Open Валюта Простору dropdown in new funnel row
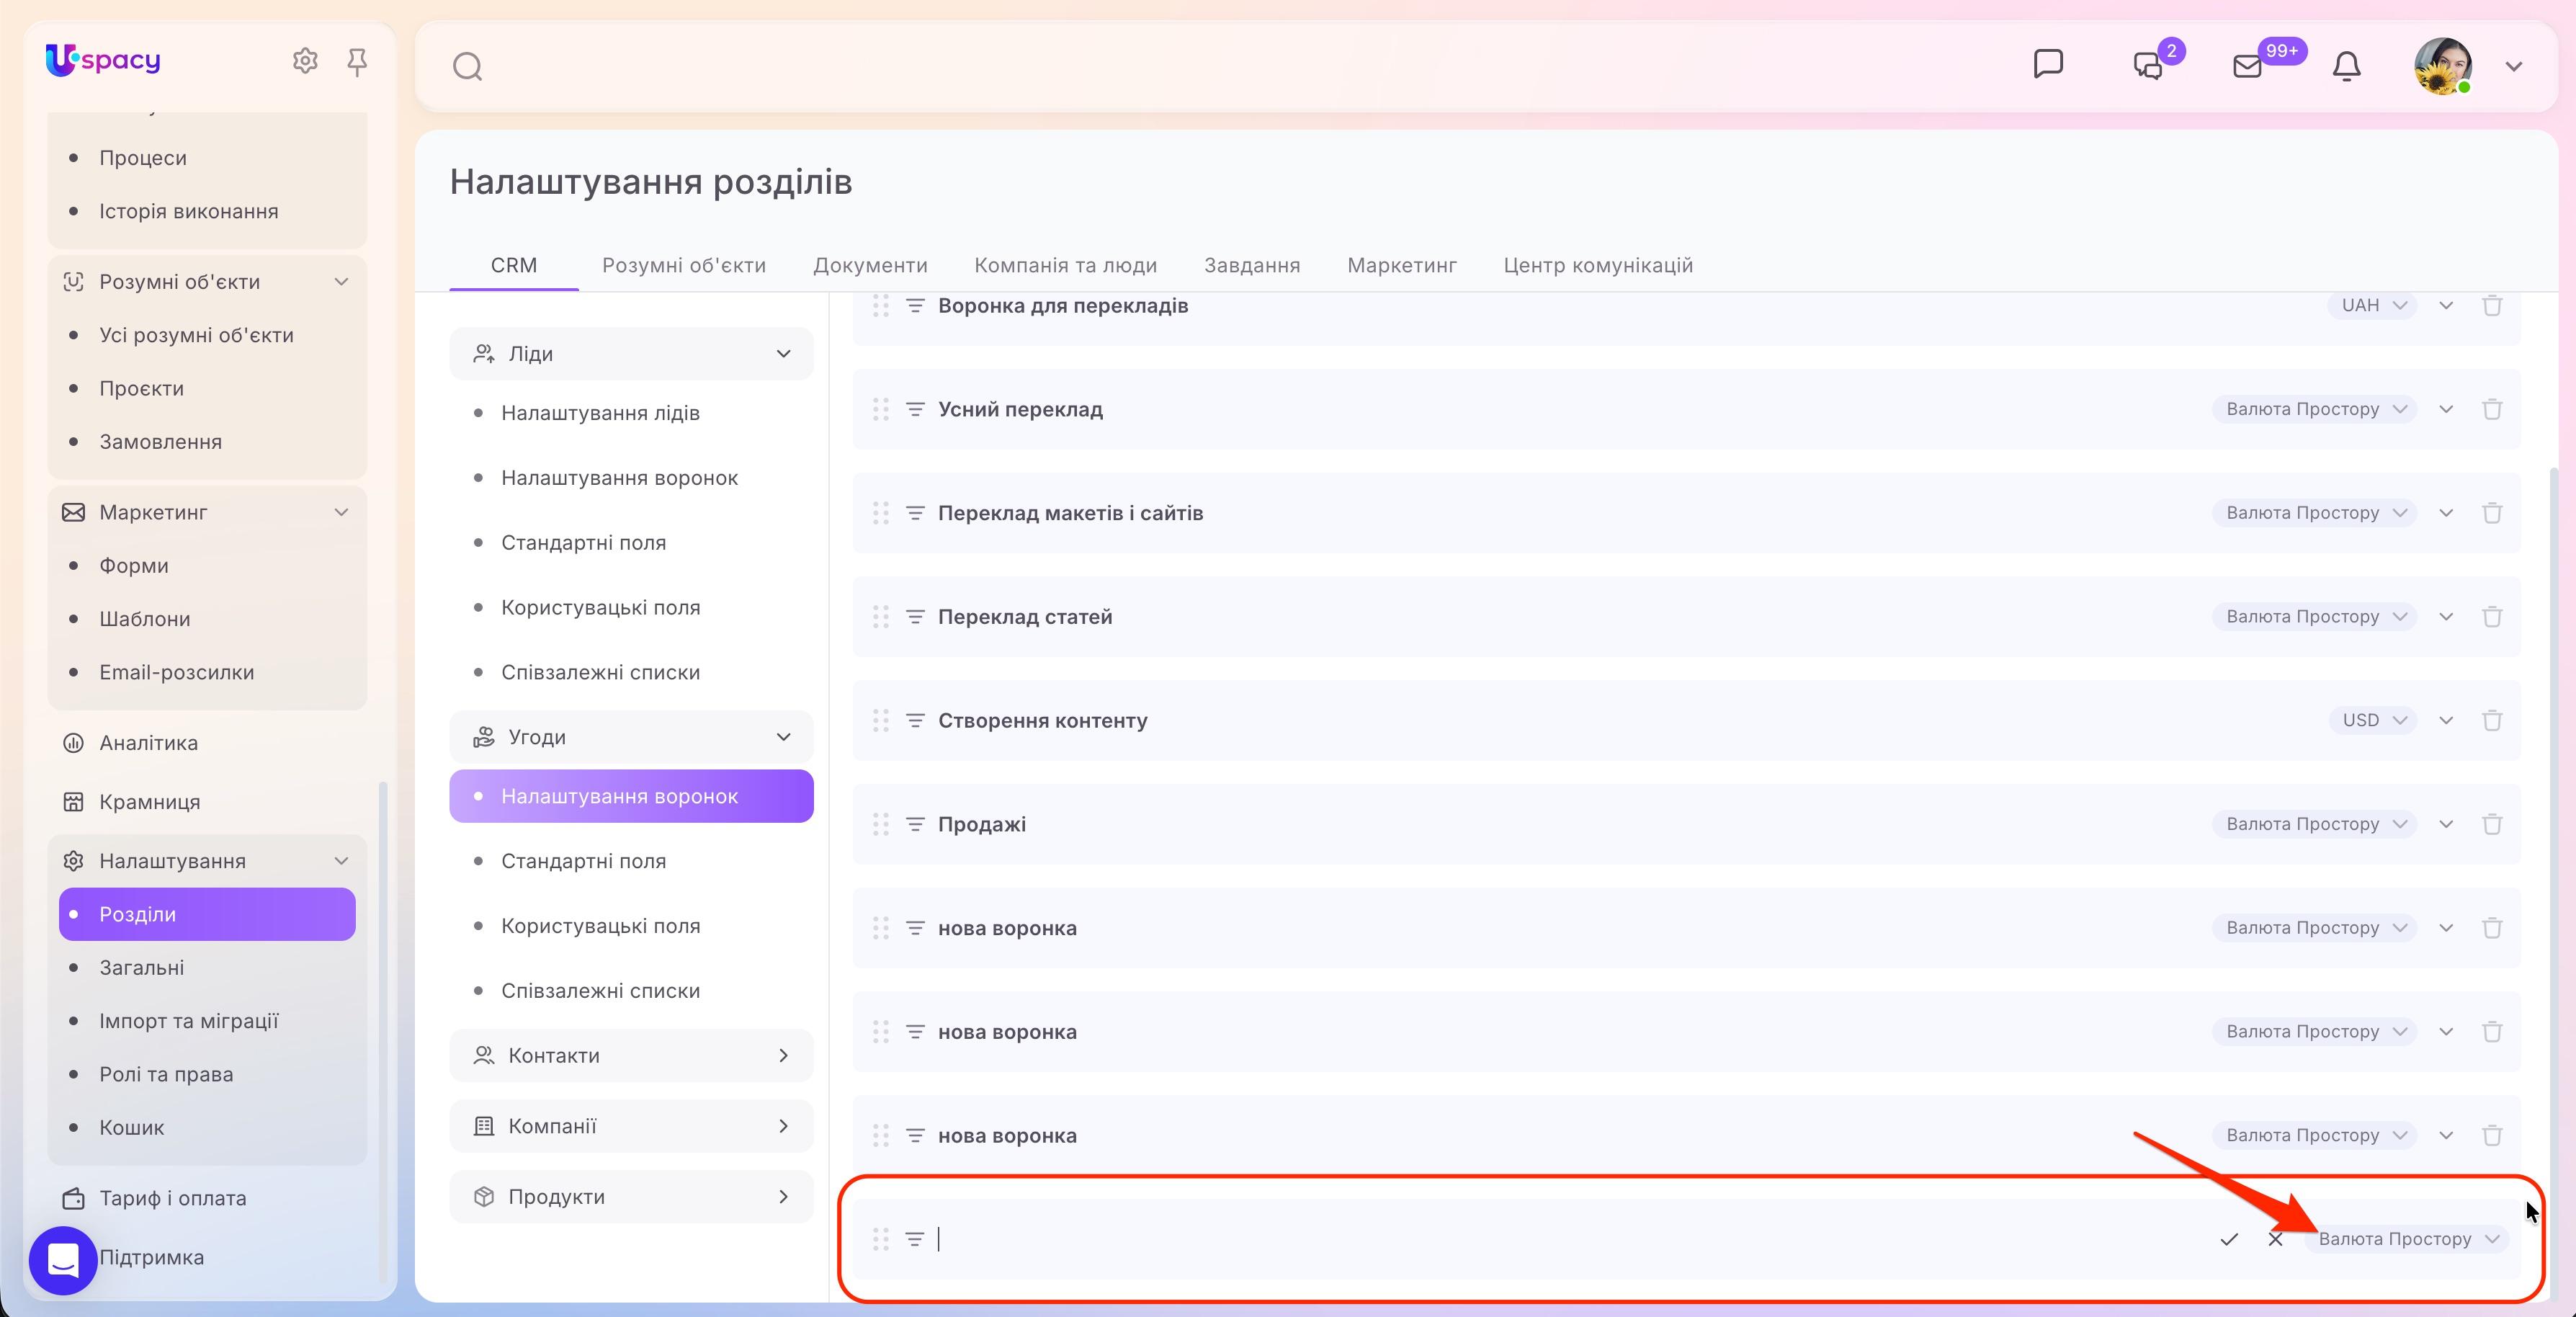The height and width of the screenshot is (1317, 2576). coord(2407,1239)
